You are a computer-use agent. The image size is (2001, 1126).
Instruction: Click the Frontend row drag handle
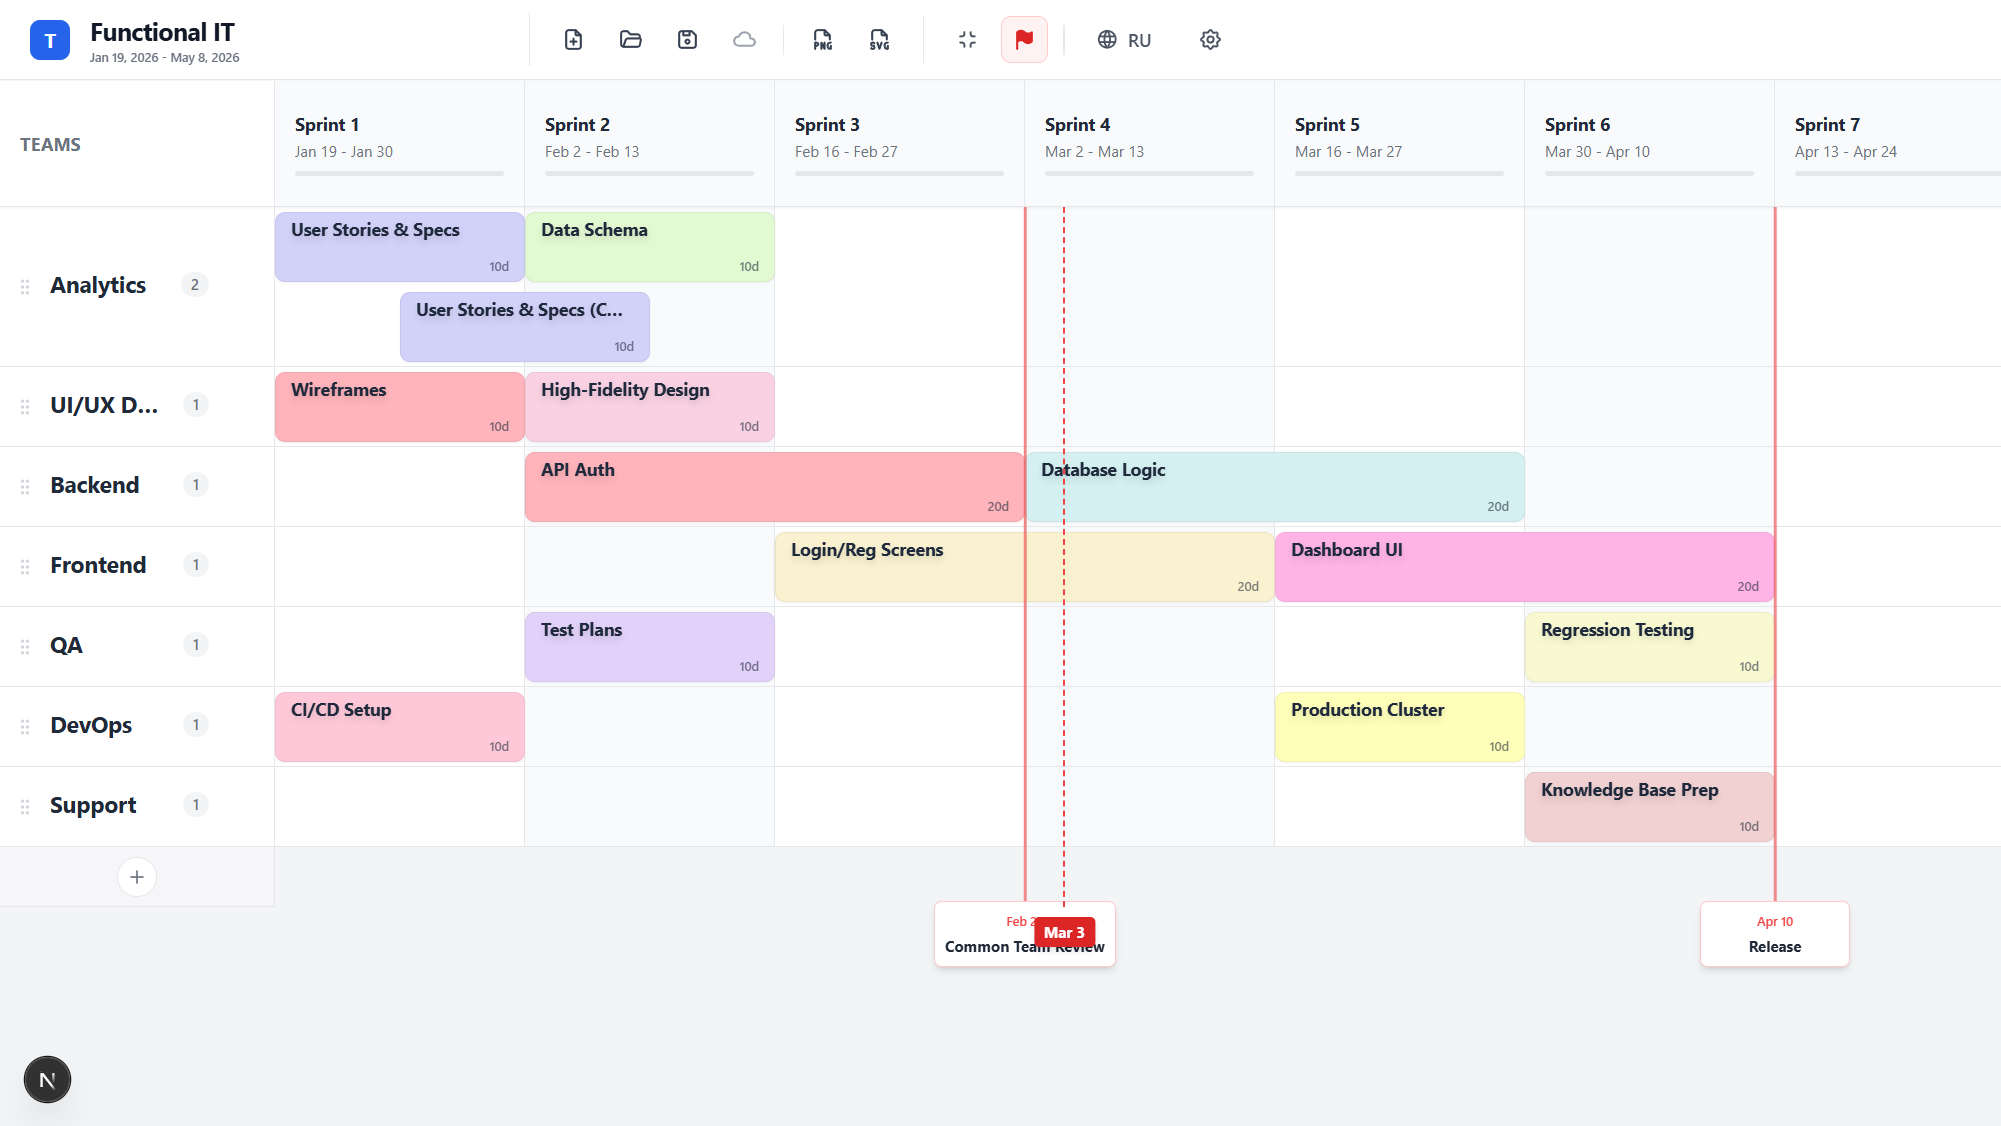(25, 567)
